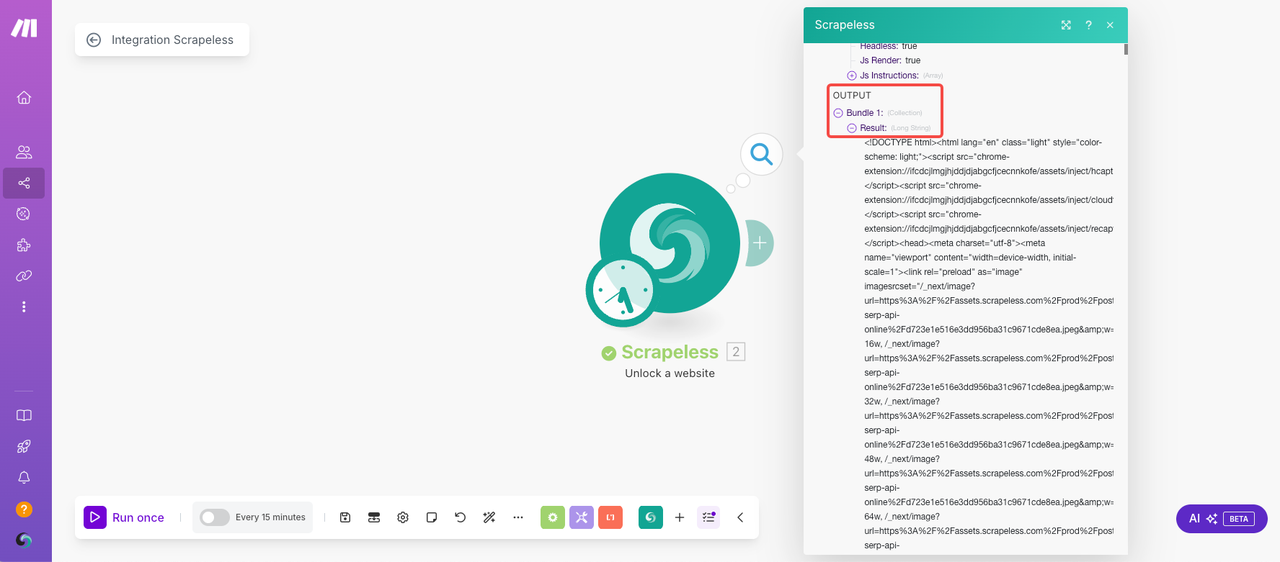
Task: Click the magnifier bubble above the Scrapeless module
Action: click(x=761, y=155)
